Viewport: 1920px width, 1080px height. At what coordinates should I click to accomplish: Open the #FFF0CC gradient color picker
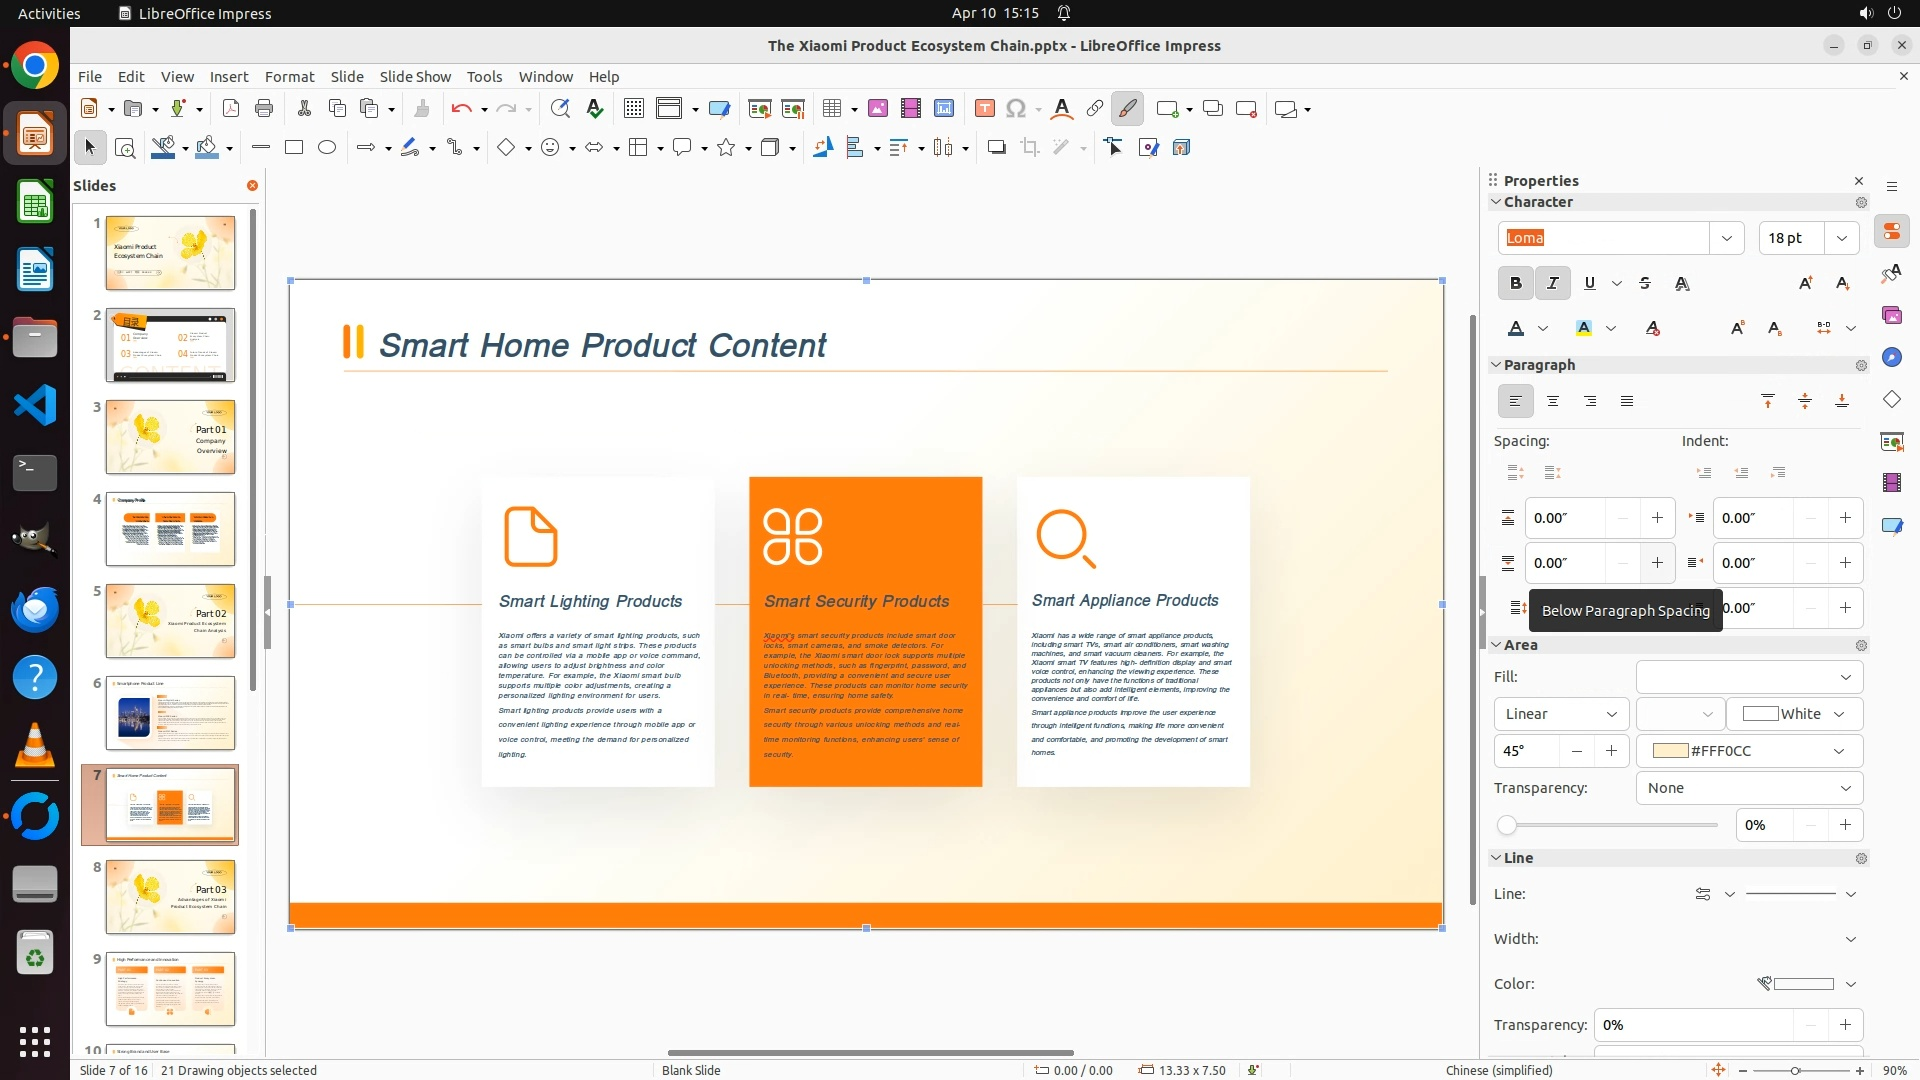click(1748, 751)
